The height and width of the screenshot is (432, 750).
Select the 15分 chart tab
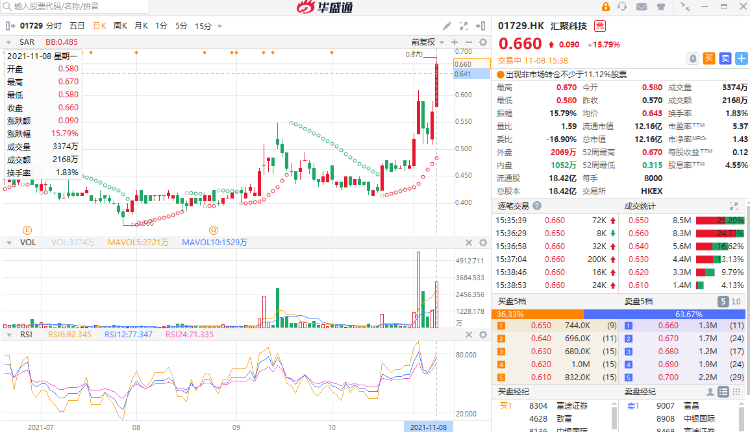[x=203, y=26]
